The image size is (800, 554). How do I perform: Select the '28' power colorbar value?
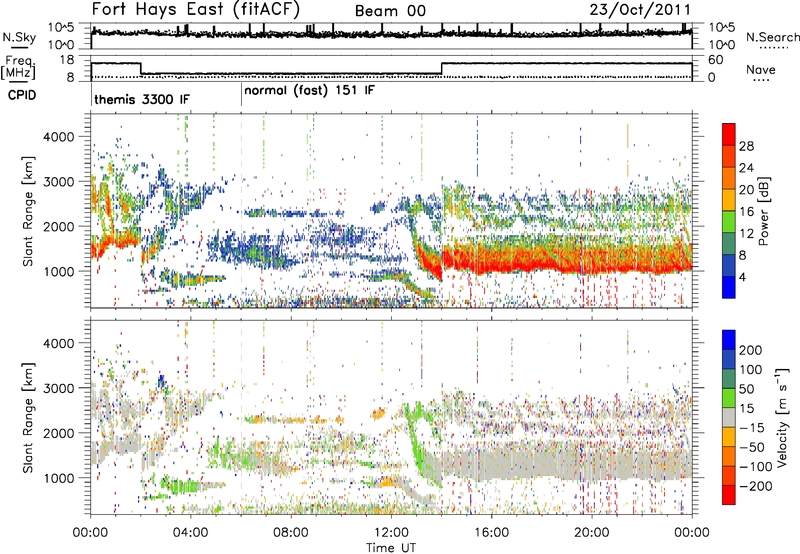coord(746,146)
